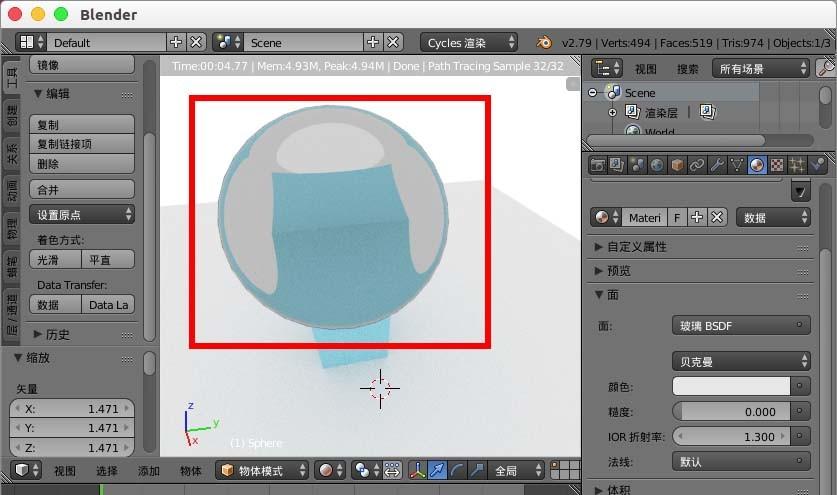837x495 pixels.
Task: Open the 视图 menu in 3D view header
Action: (65, 470)
